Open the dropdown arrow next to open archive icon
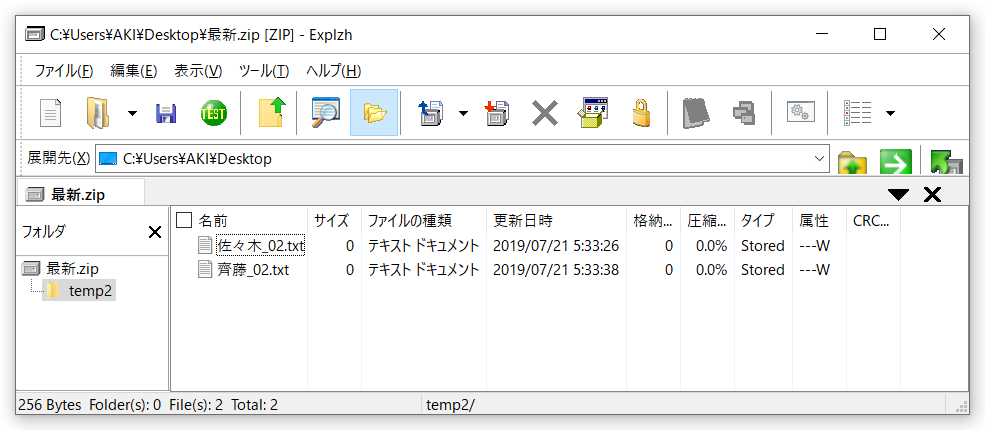 point(132,114)
